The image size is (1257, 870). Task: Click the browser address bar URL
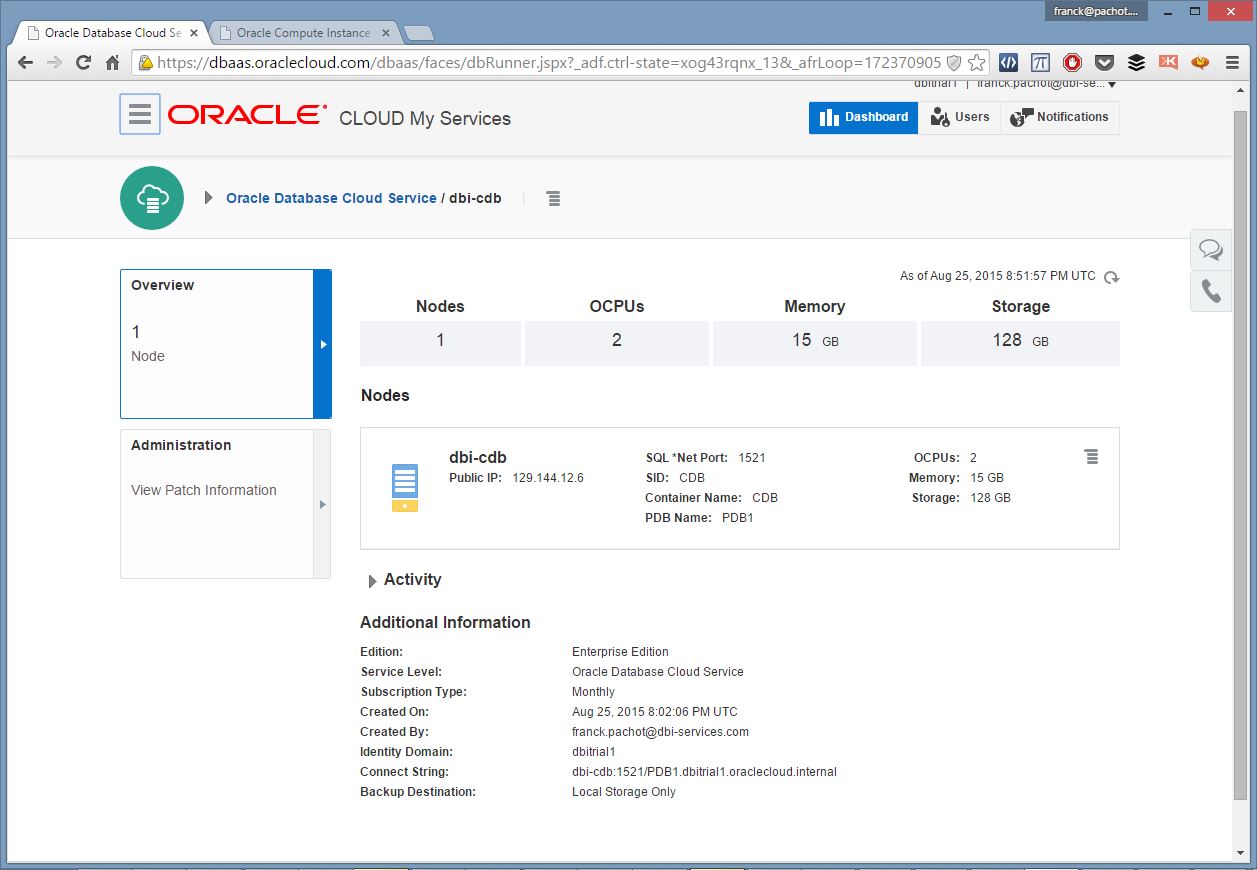[549, 62]
